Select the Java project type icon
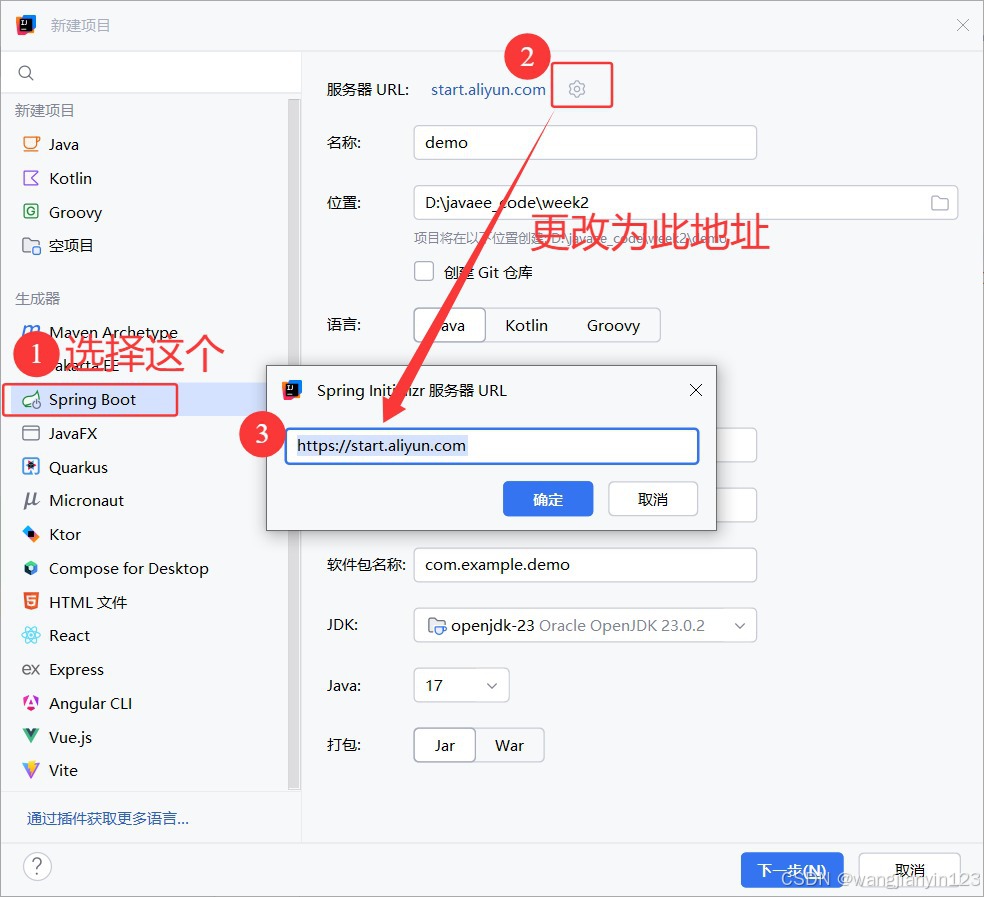 click(31, 144)
